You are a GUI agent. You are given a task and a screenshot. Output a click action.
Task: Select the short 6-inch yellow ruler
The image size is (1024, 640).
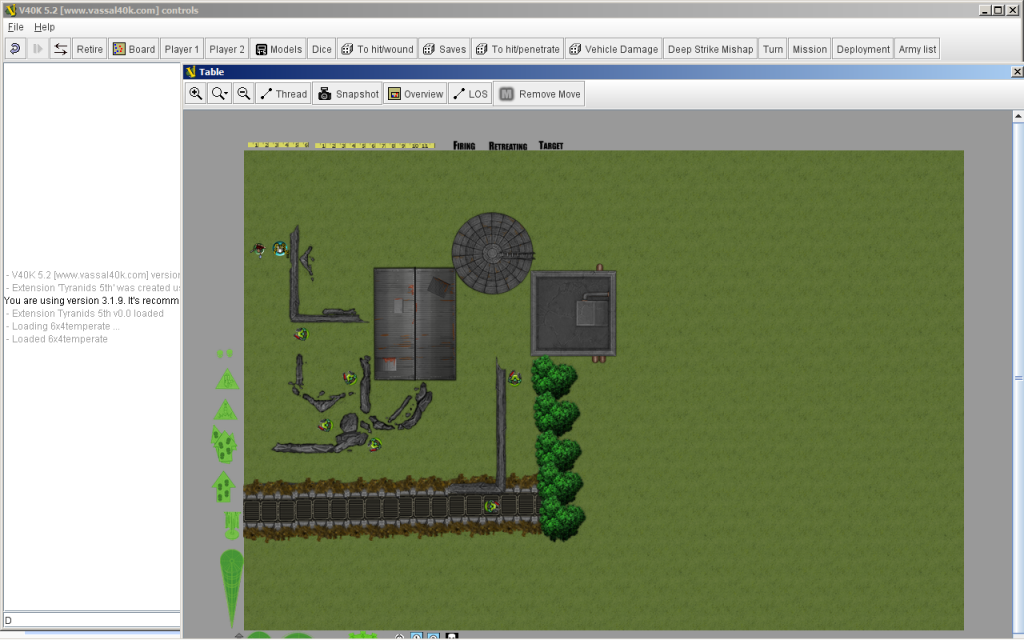(278, 145)
